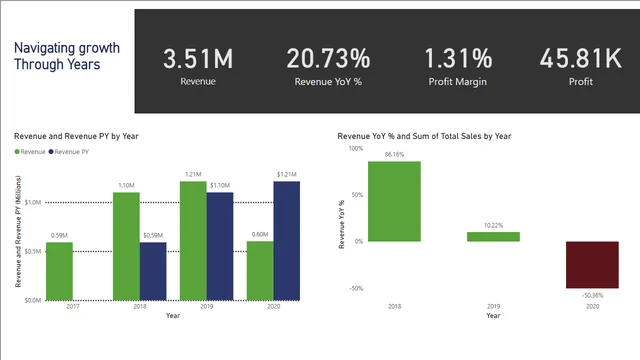Click the "10.22%" data label

click(x=493, y=225)
